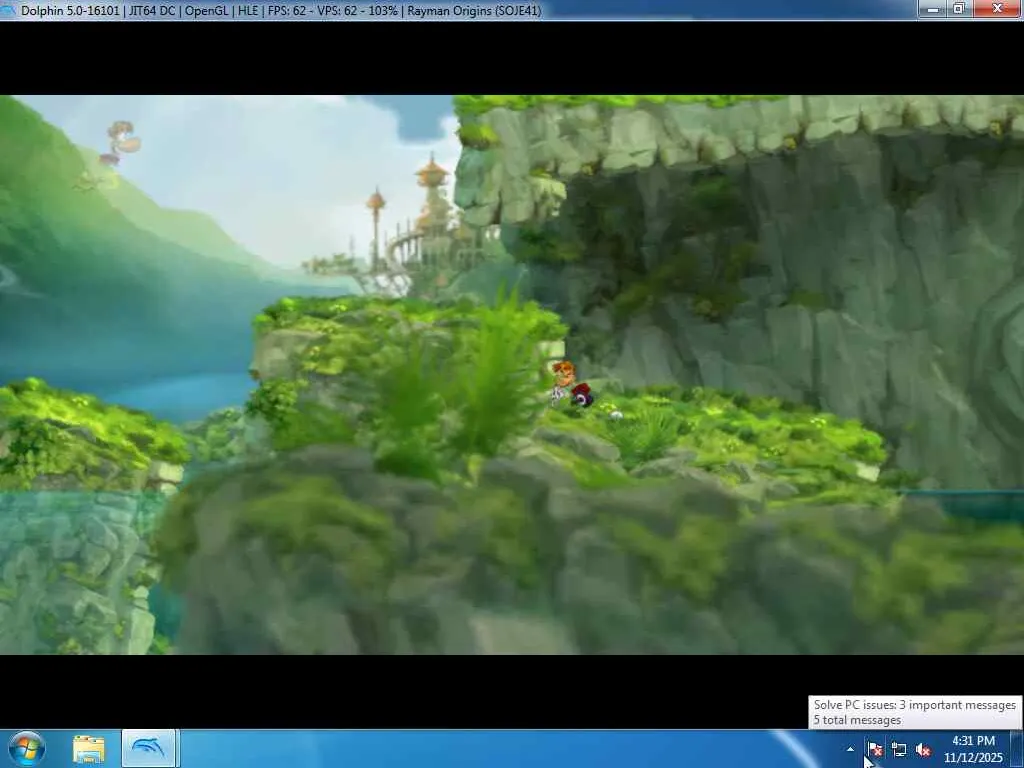This screenshot has height=768, width=1024.
Task: Restore down the Dolphin window
Action: tap(959, 8)
